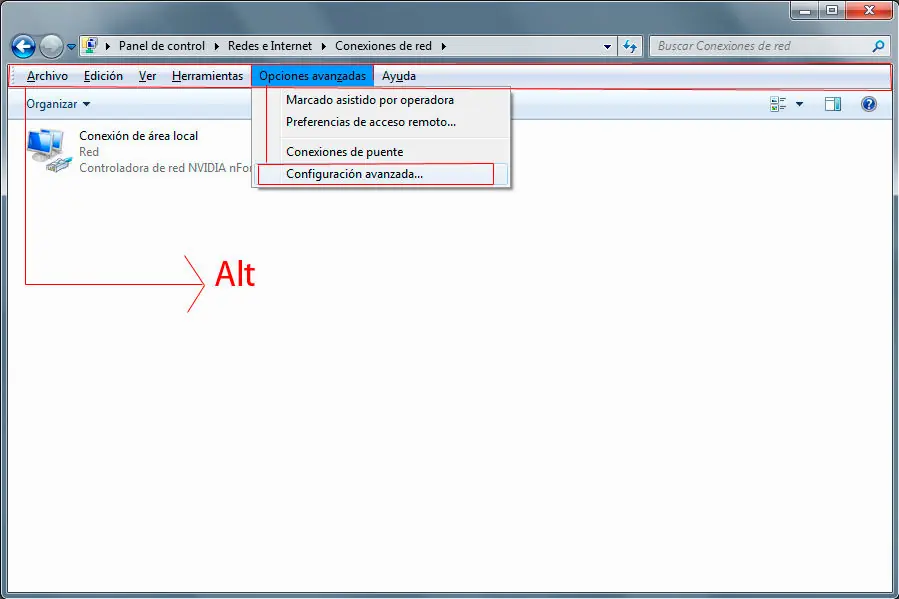Viewport: 899px width, 599px height.
Task: Open the recent pages dropdown beside Forward
Action: click(x=71, y=47)
